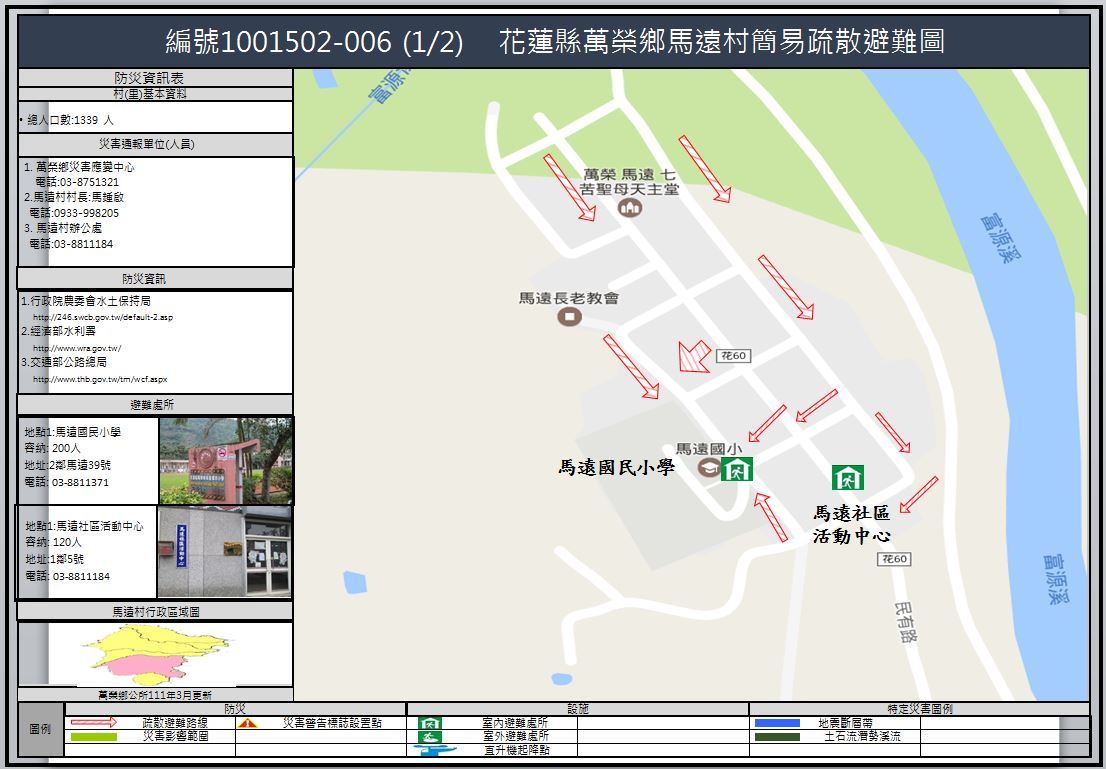Click the helicopter landing point legend icon
The height and width of the screenshot is (769, 1106).
pyautogui.click(x=430, y=749)
